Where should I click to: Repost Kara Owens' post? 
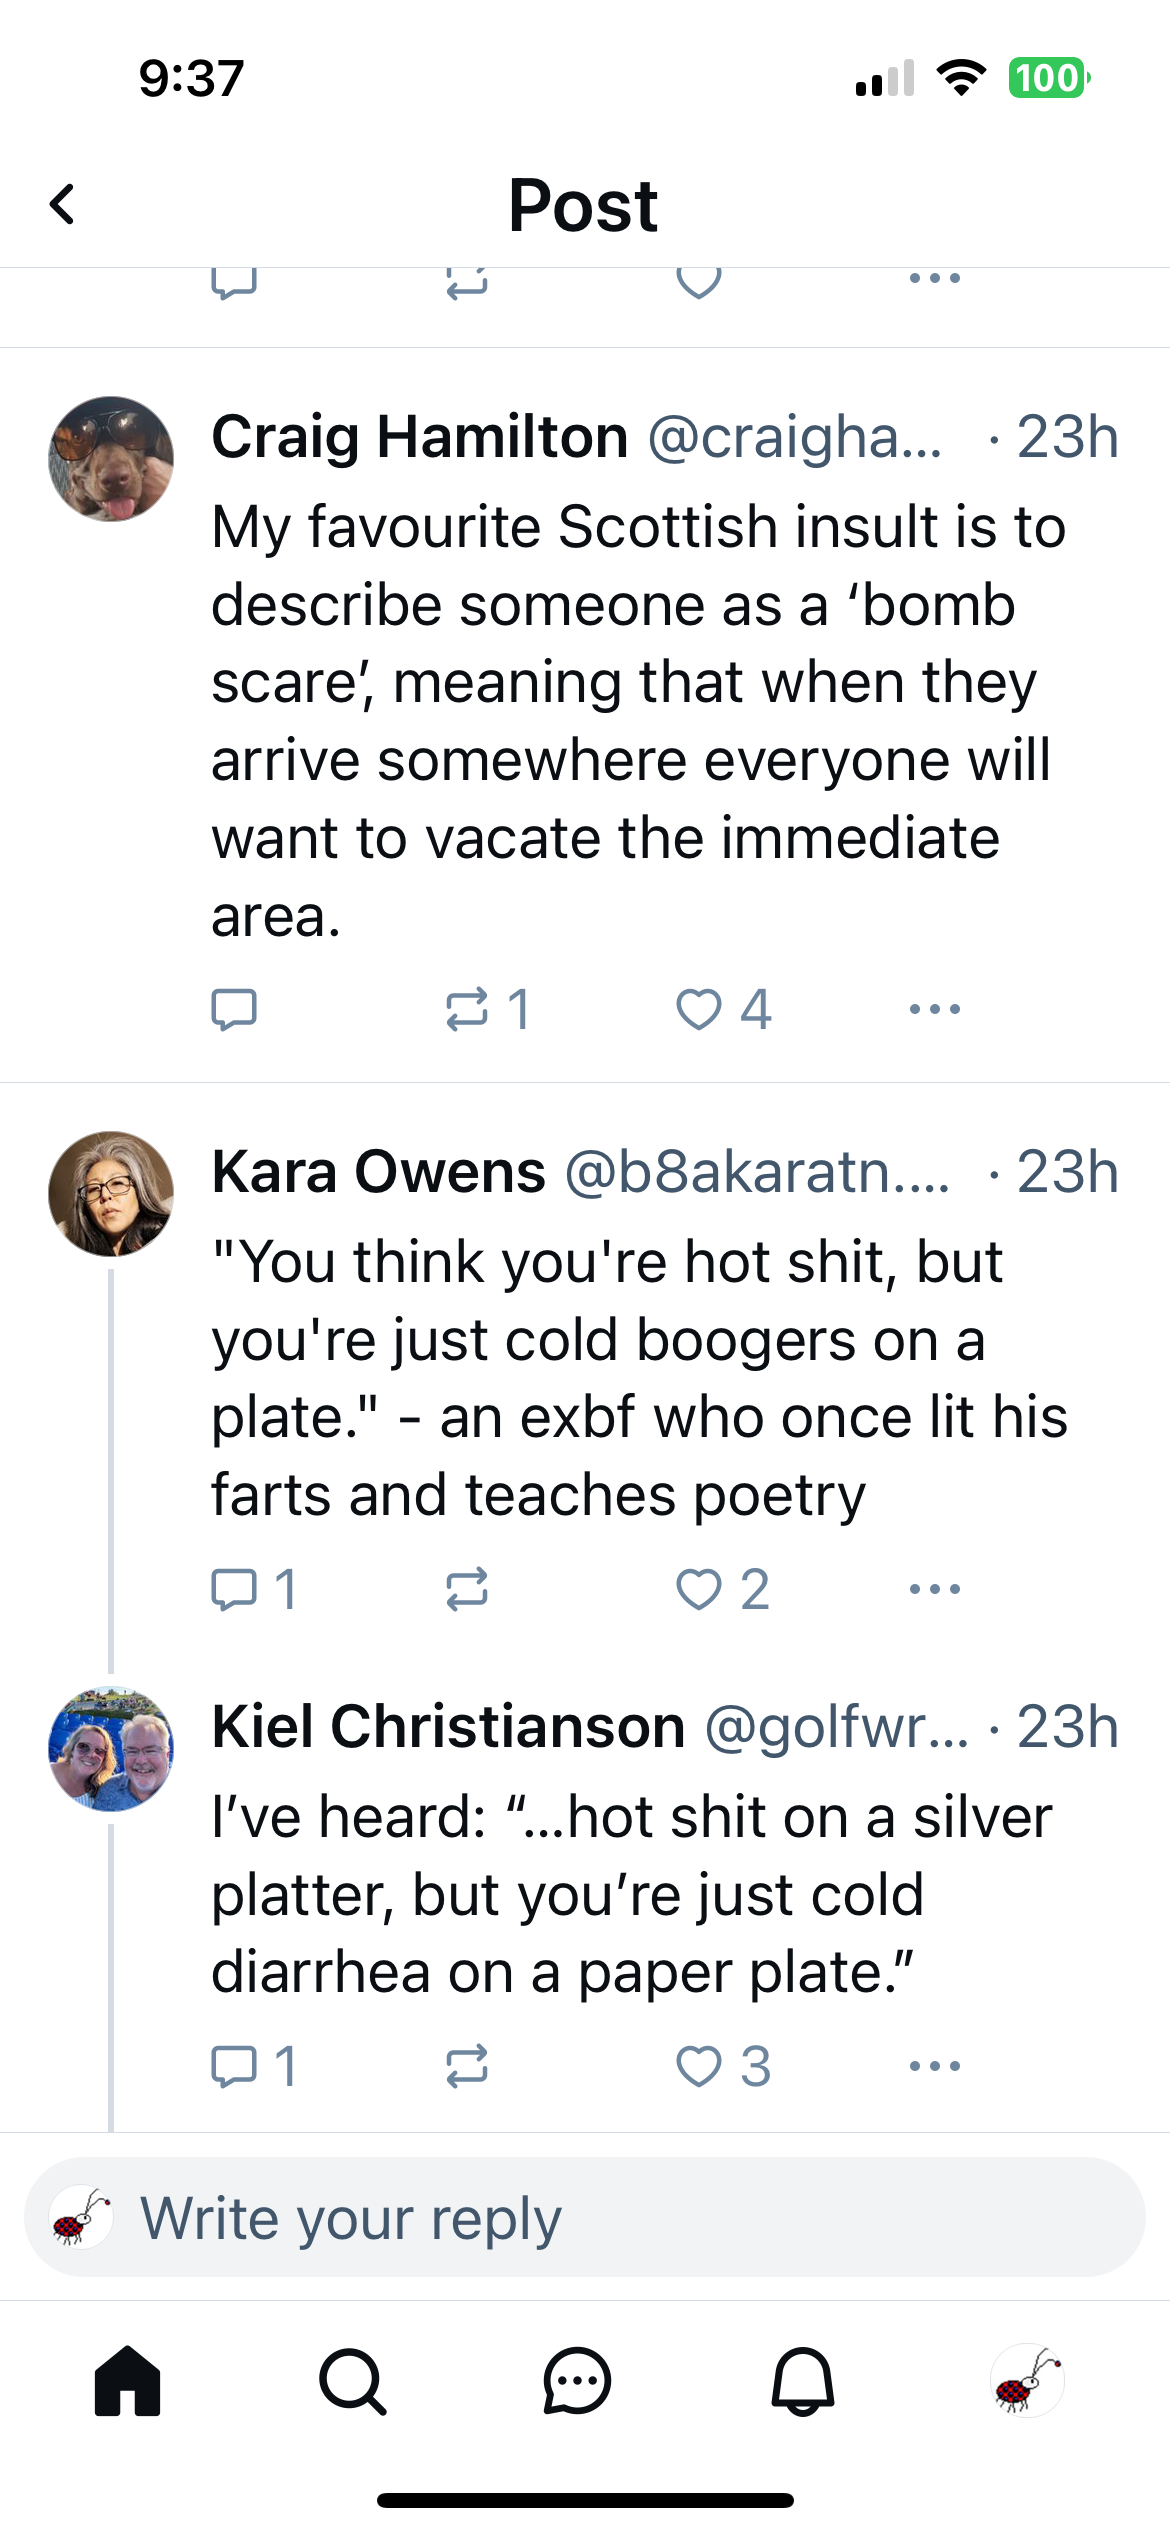click(467, 1589)
